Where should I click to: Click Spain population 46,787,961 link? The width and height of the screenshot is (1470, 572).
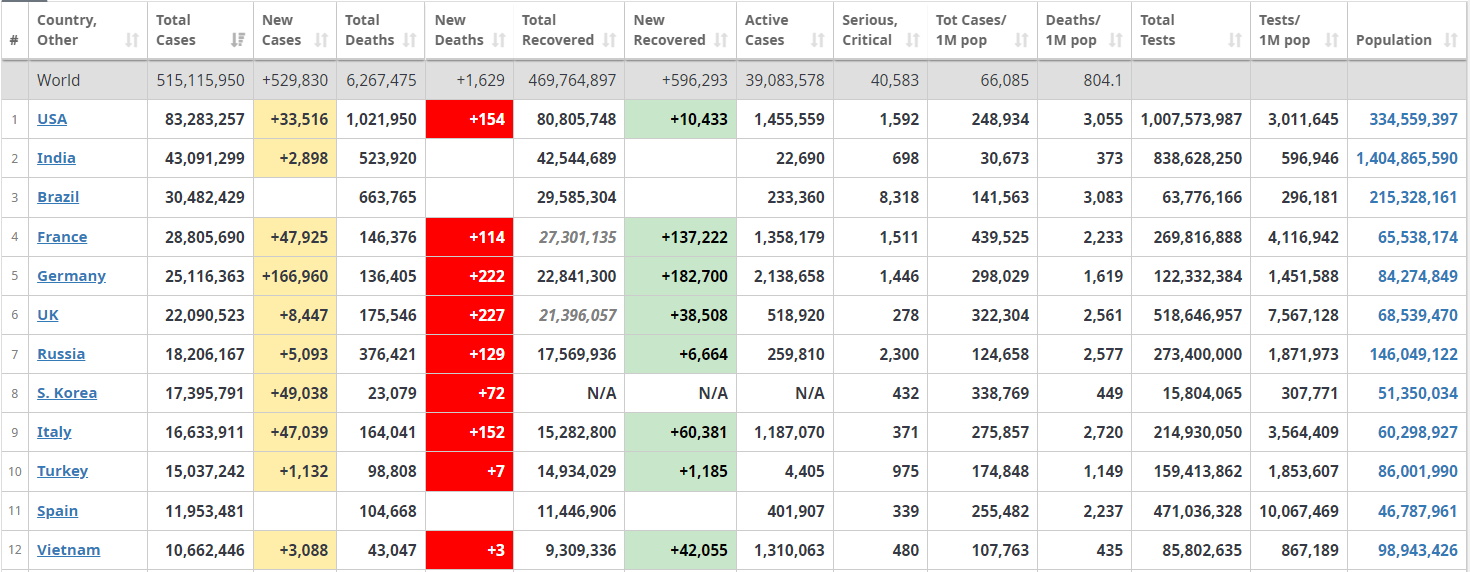pos(1418,511)
